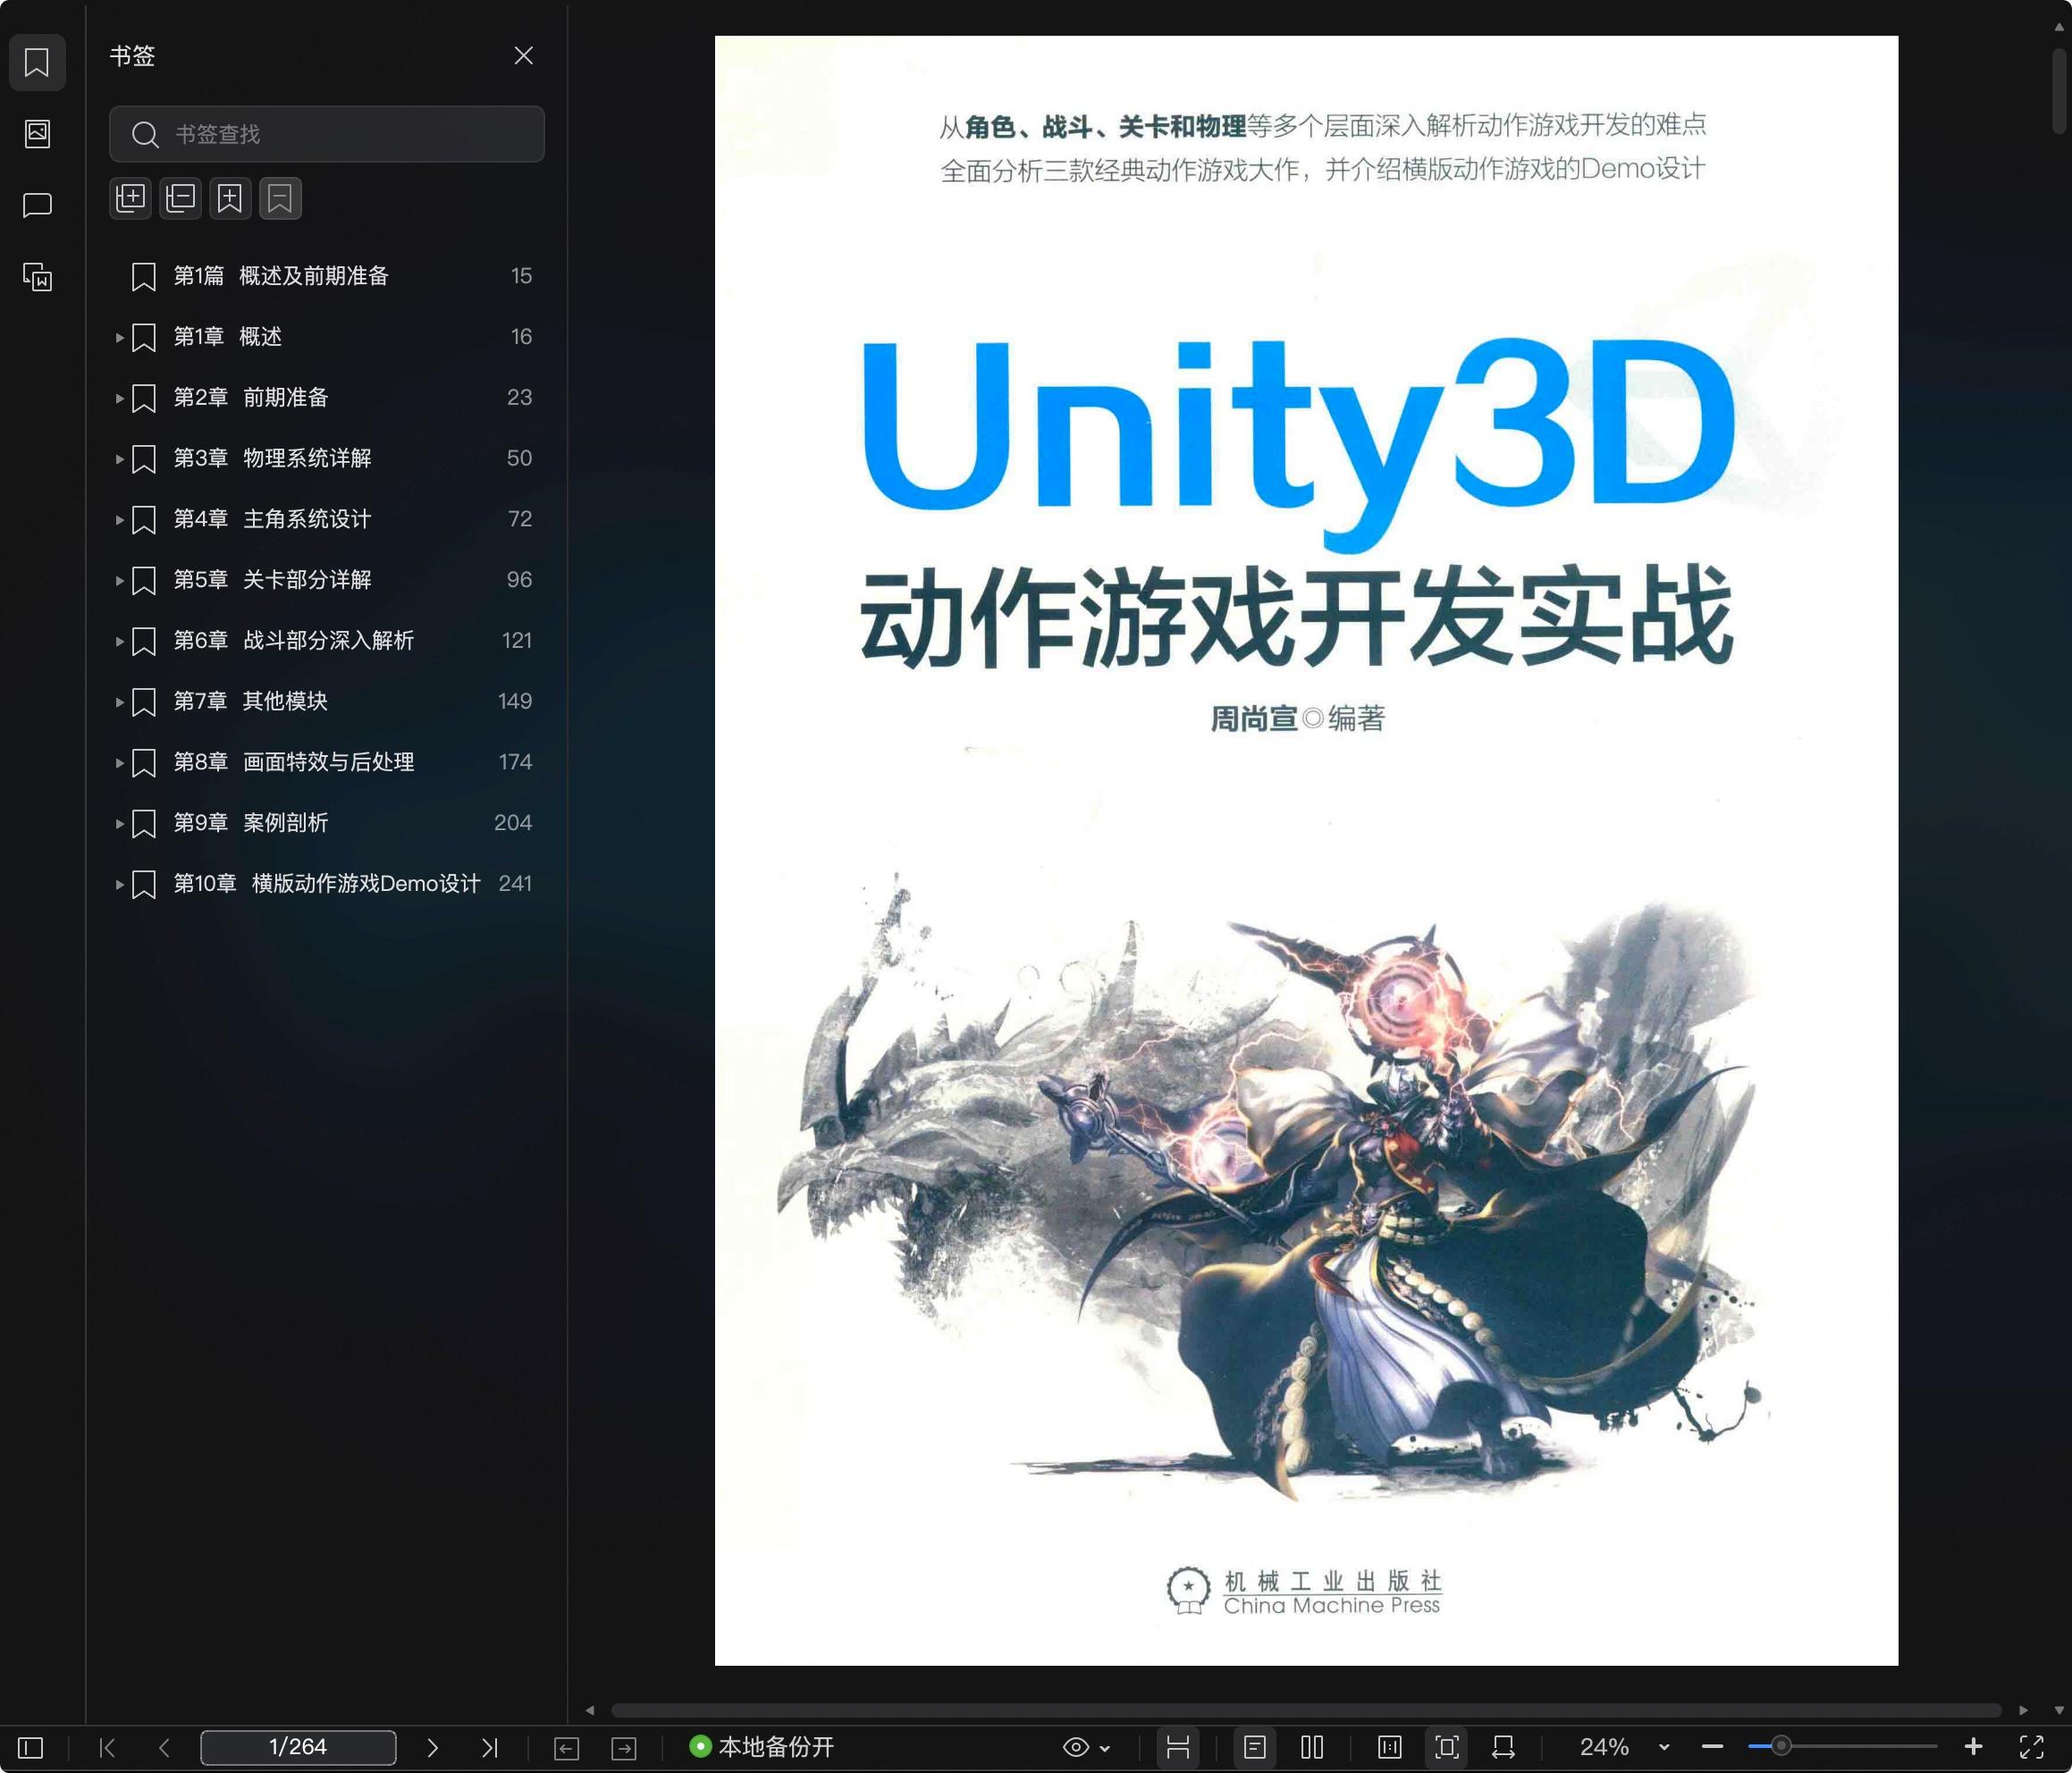Go to the first page

(x=108, y=1747)
